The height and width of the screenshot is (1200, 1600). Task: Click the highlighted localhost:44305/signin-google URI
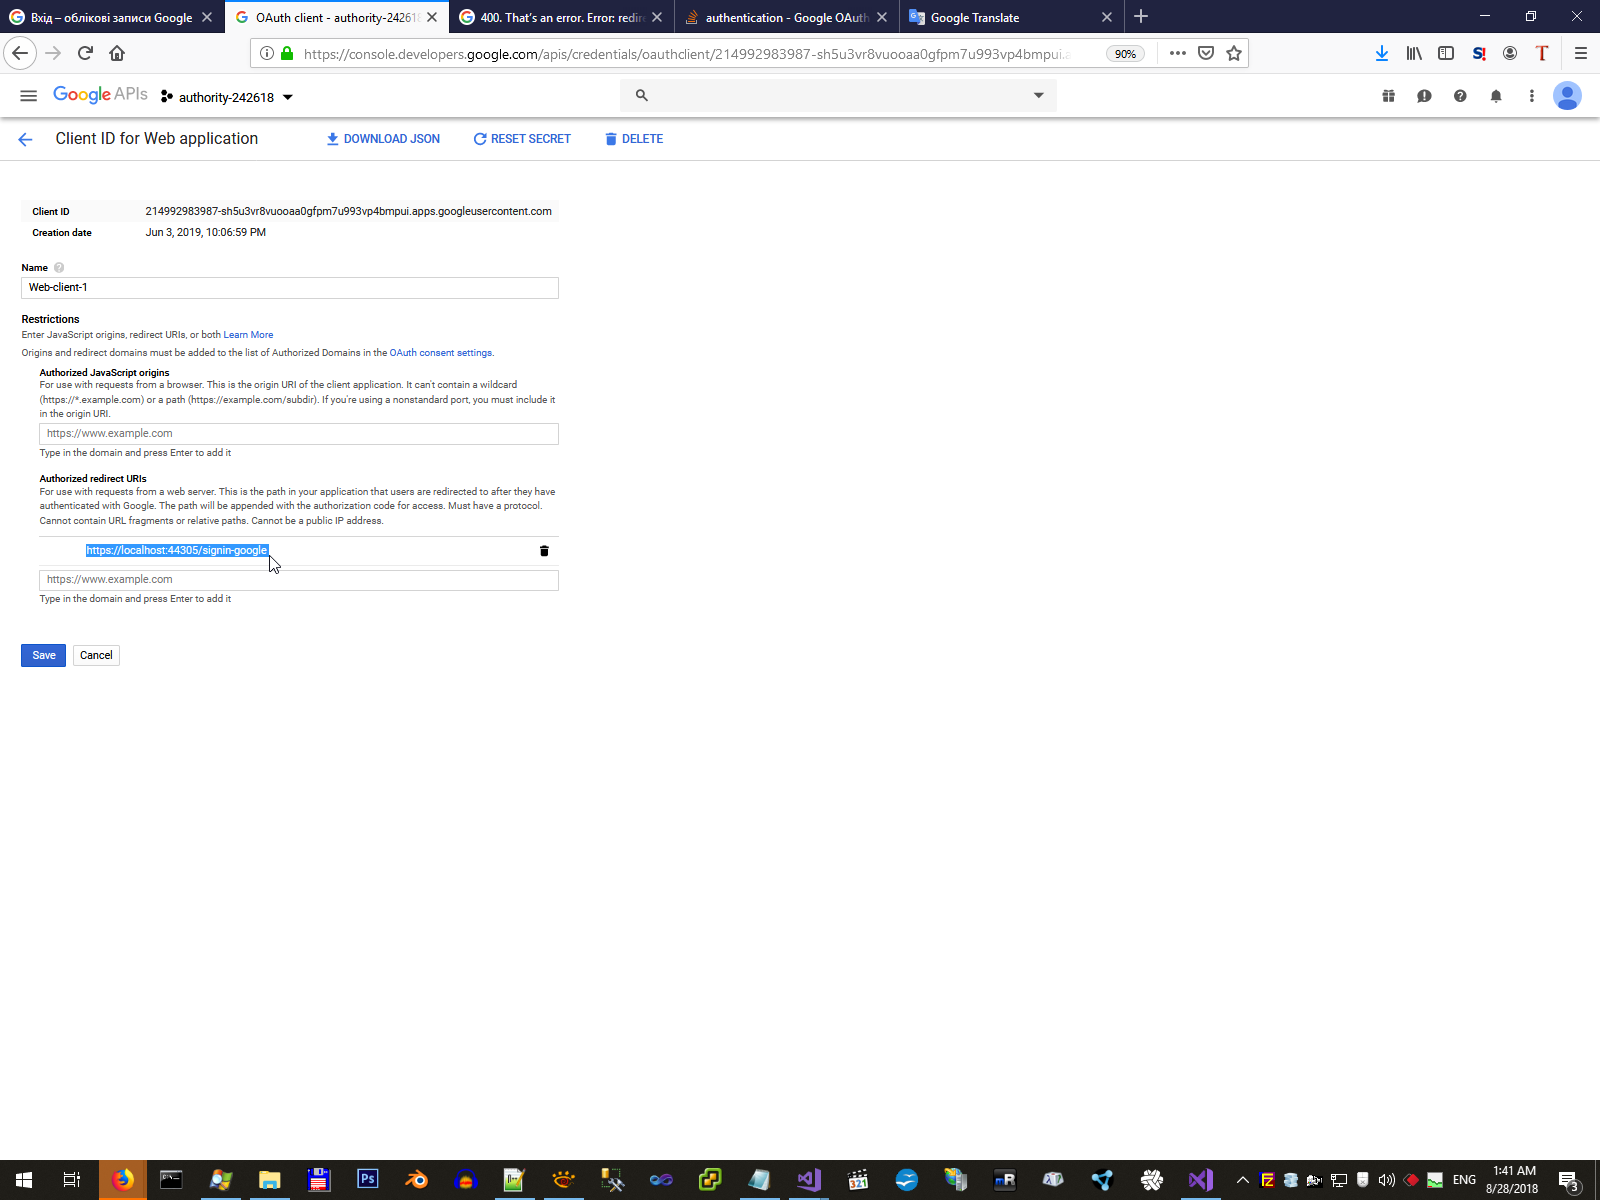177,551
